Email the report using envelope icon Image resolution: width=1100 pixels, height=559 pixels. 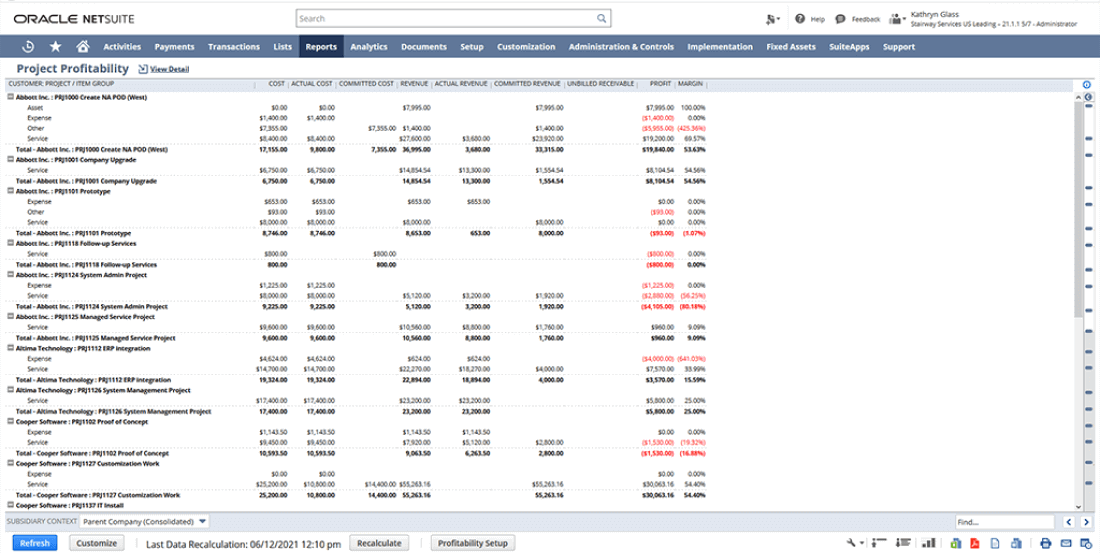tap(1066, 543)
